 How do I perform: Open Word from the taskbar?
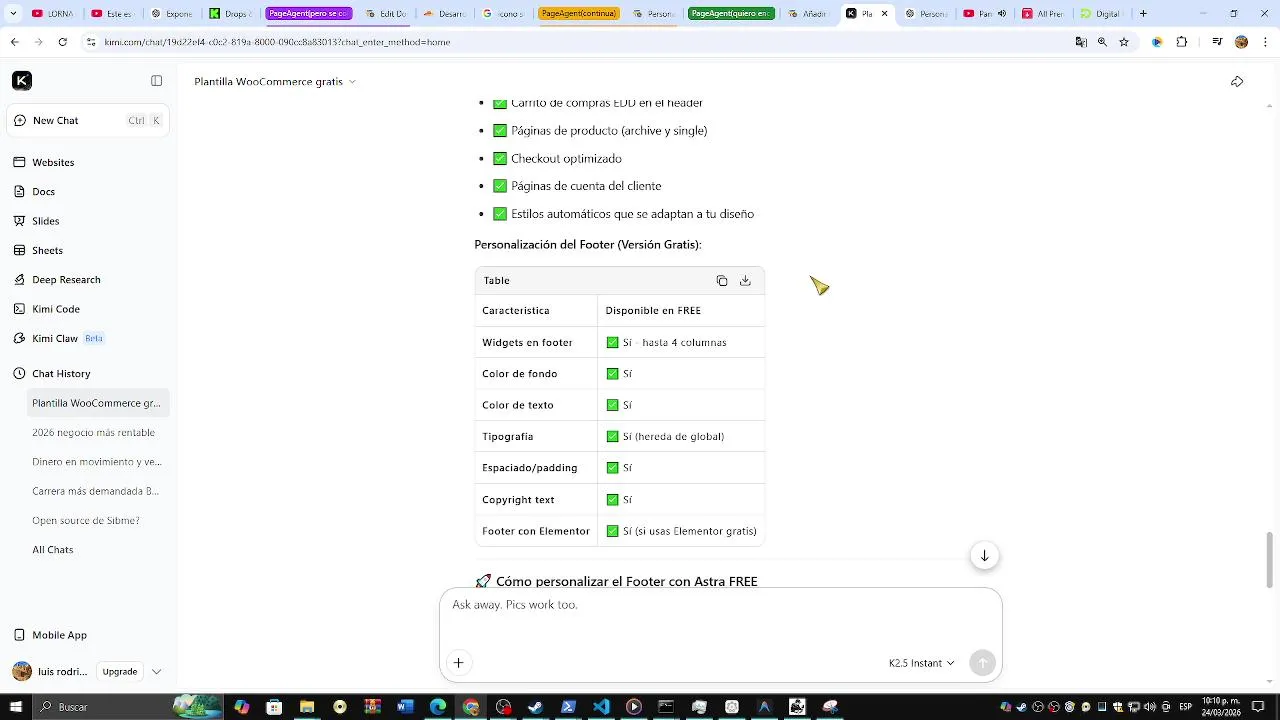point(405,707)
